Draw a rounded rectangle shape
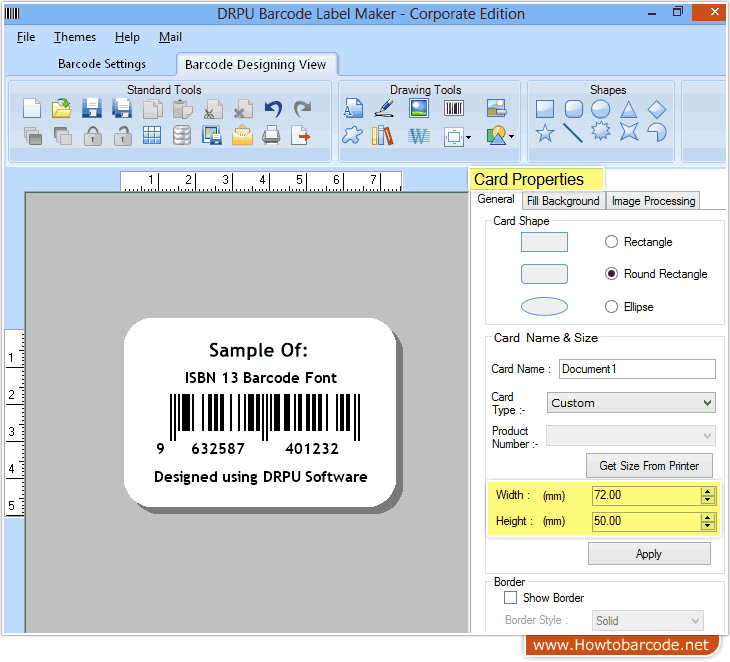Image resolution: width=730 pixels, height=662 pixels. (574, 109)
